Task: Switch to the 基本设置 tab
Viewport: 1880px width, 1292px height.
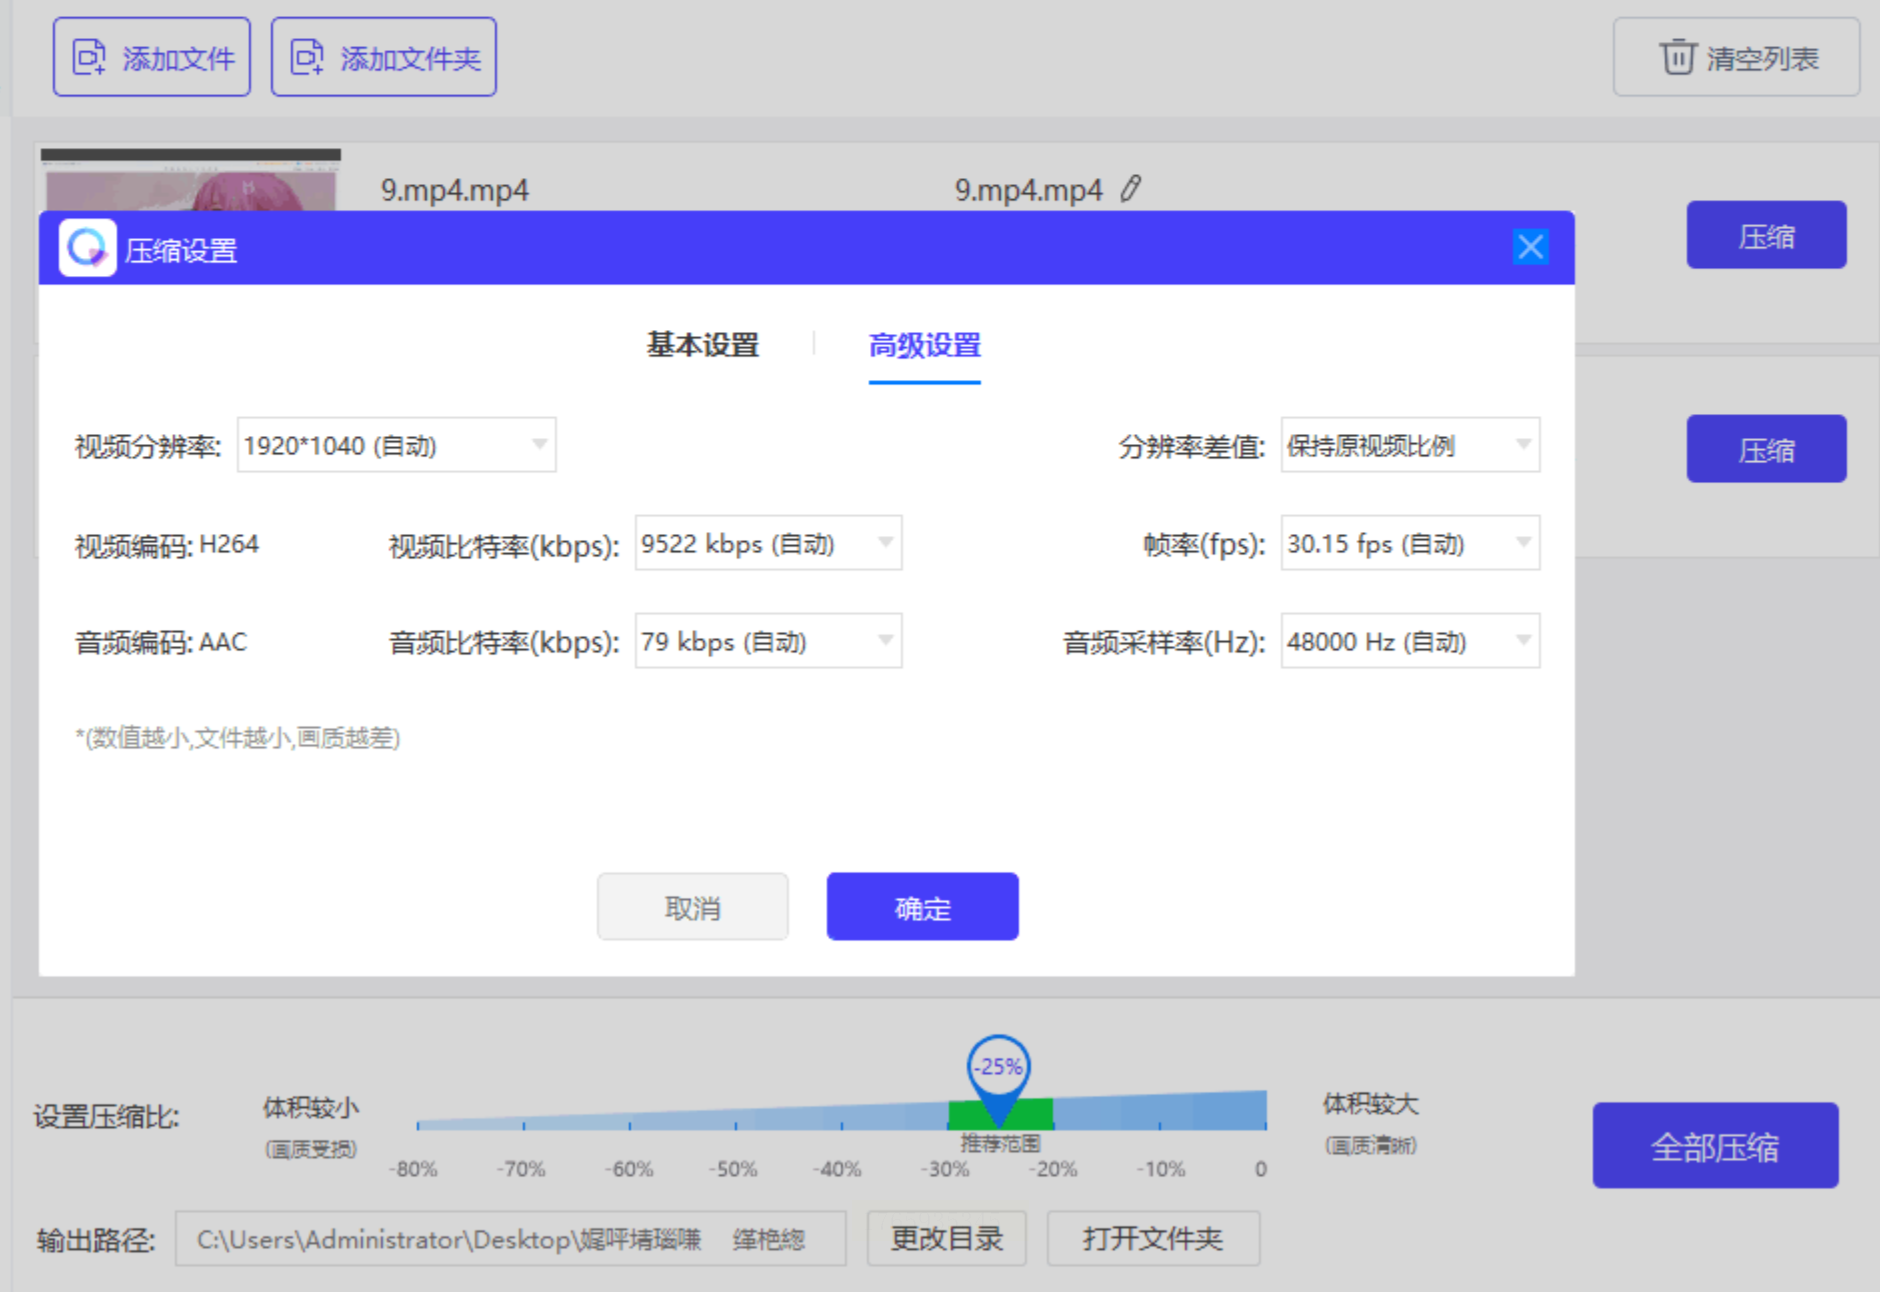Action: pos(702,345)
